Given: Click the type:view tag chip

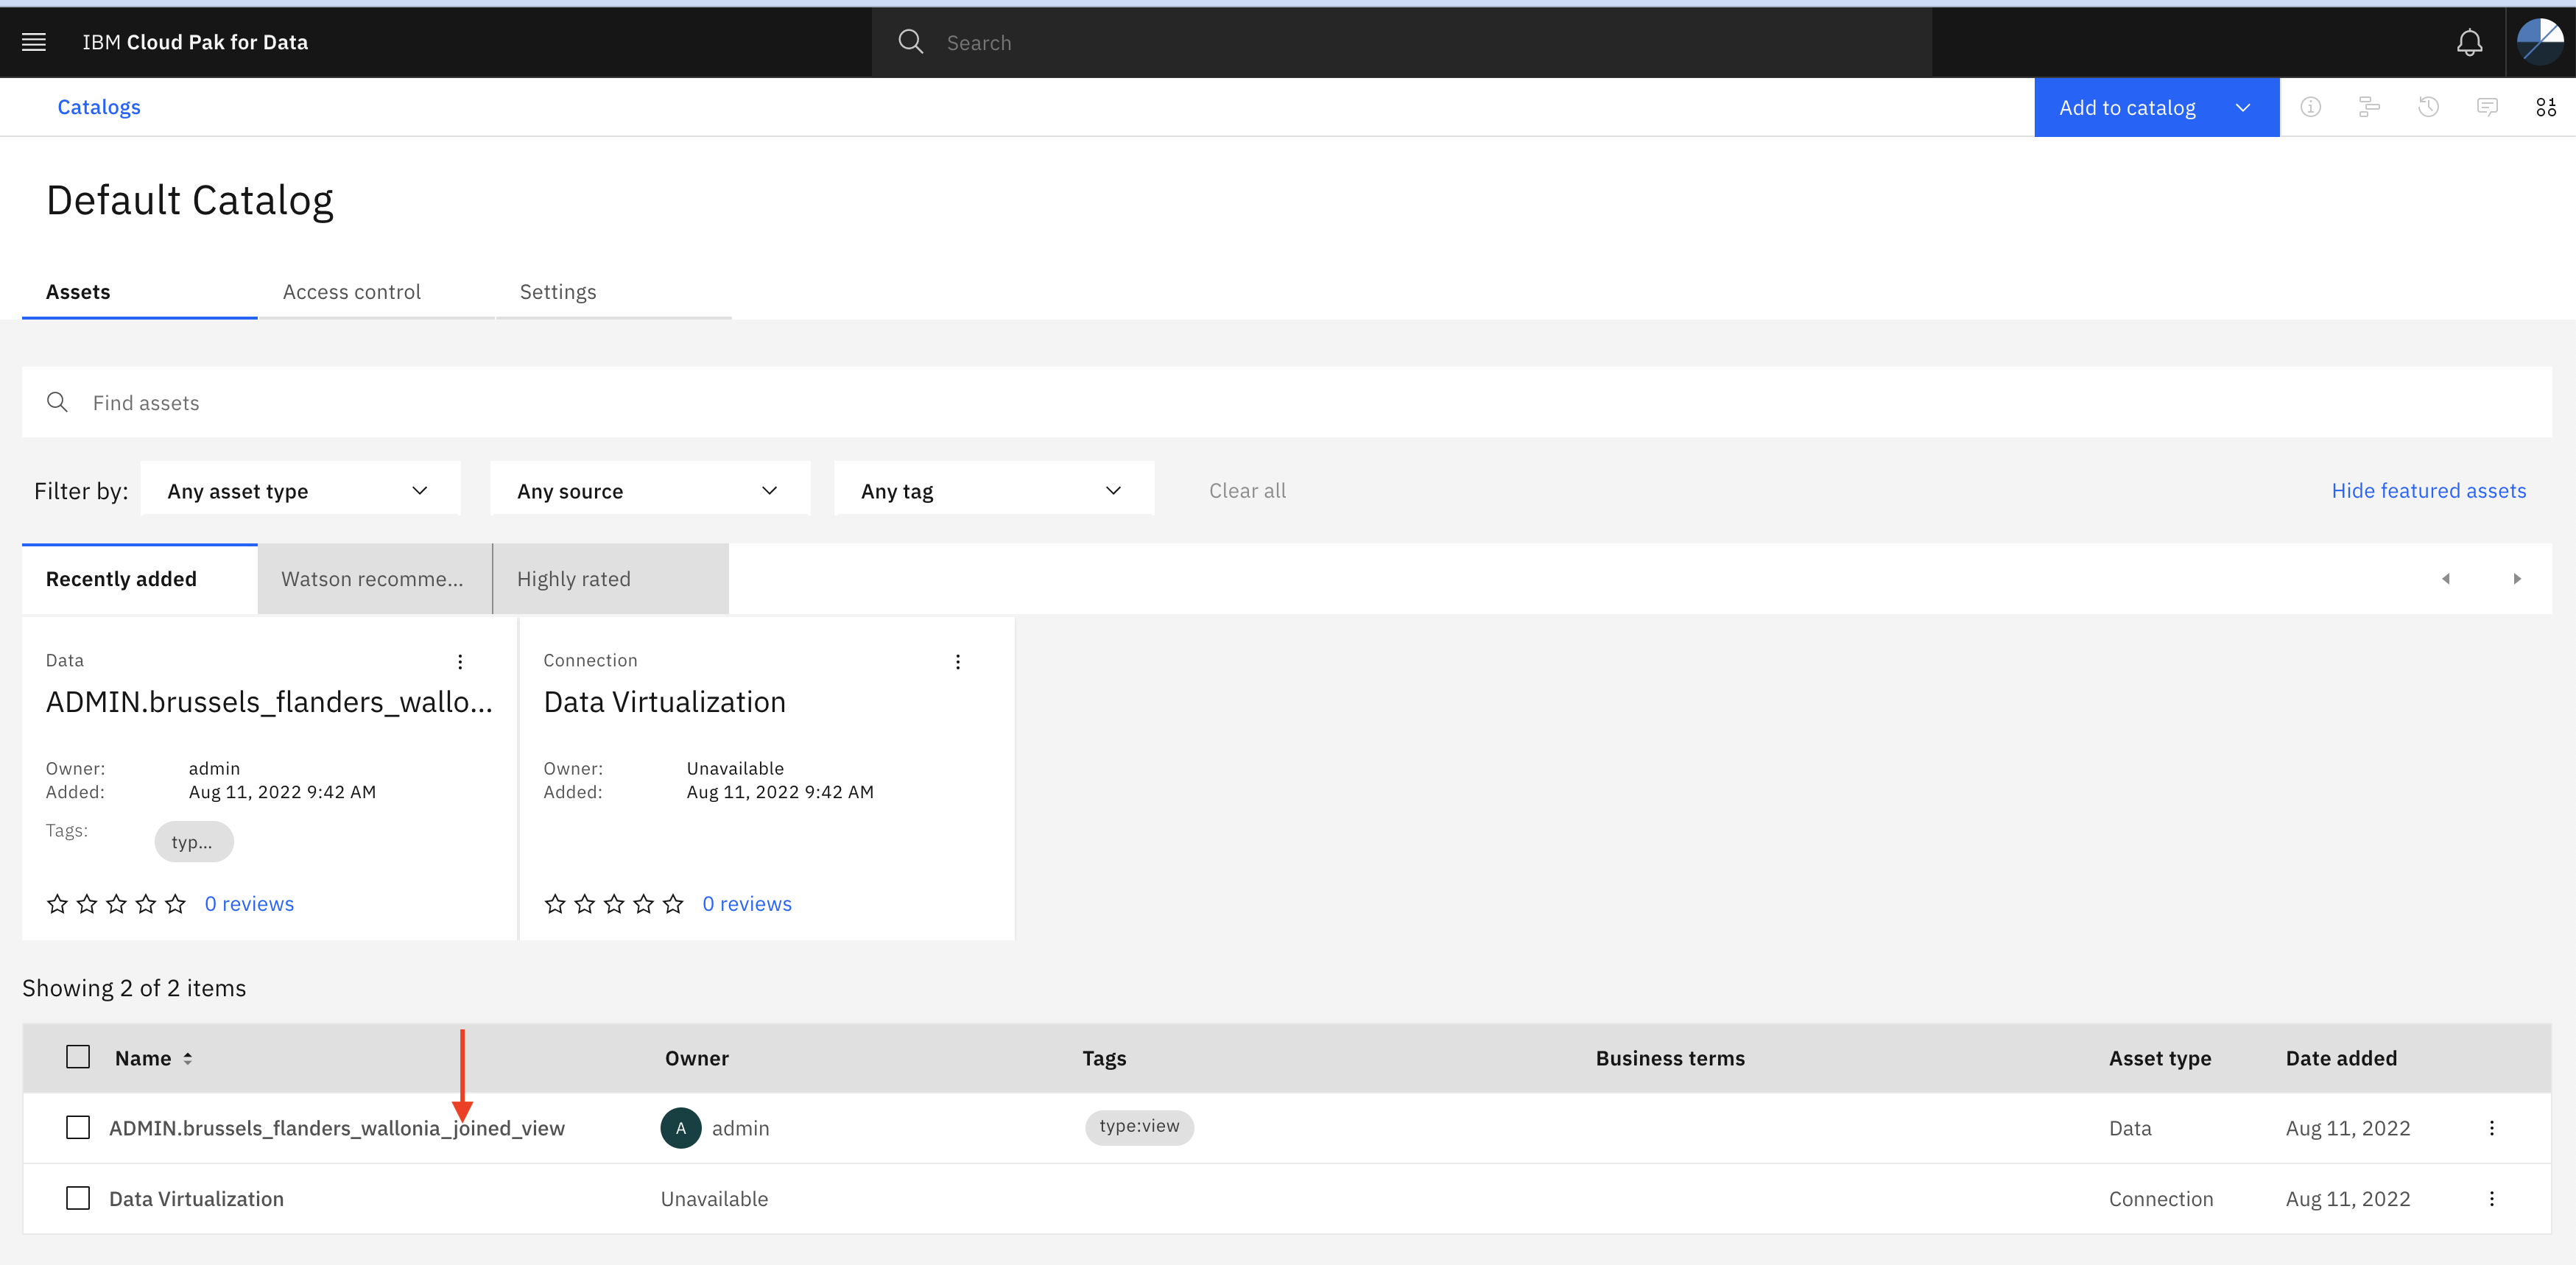Looking at the screenshot, I should [1139, 1126].
